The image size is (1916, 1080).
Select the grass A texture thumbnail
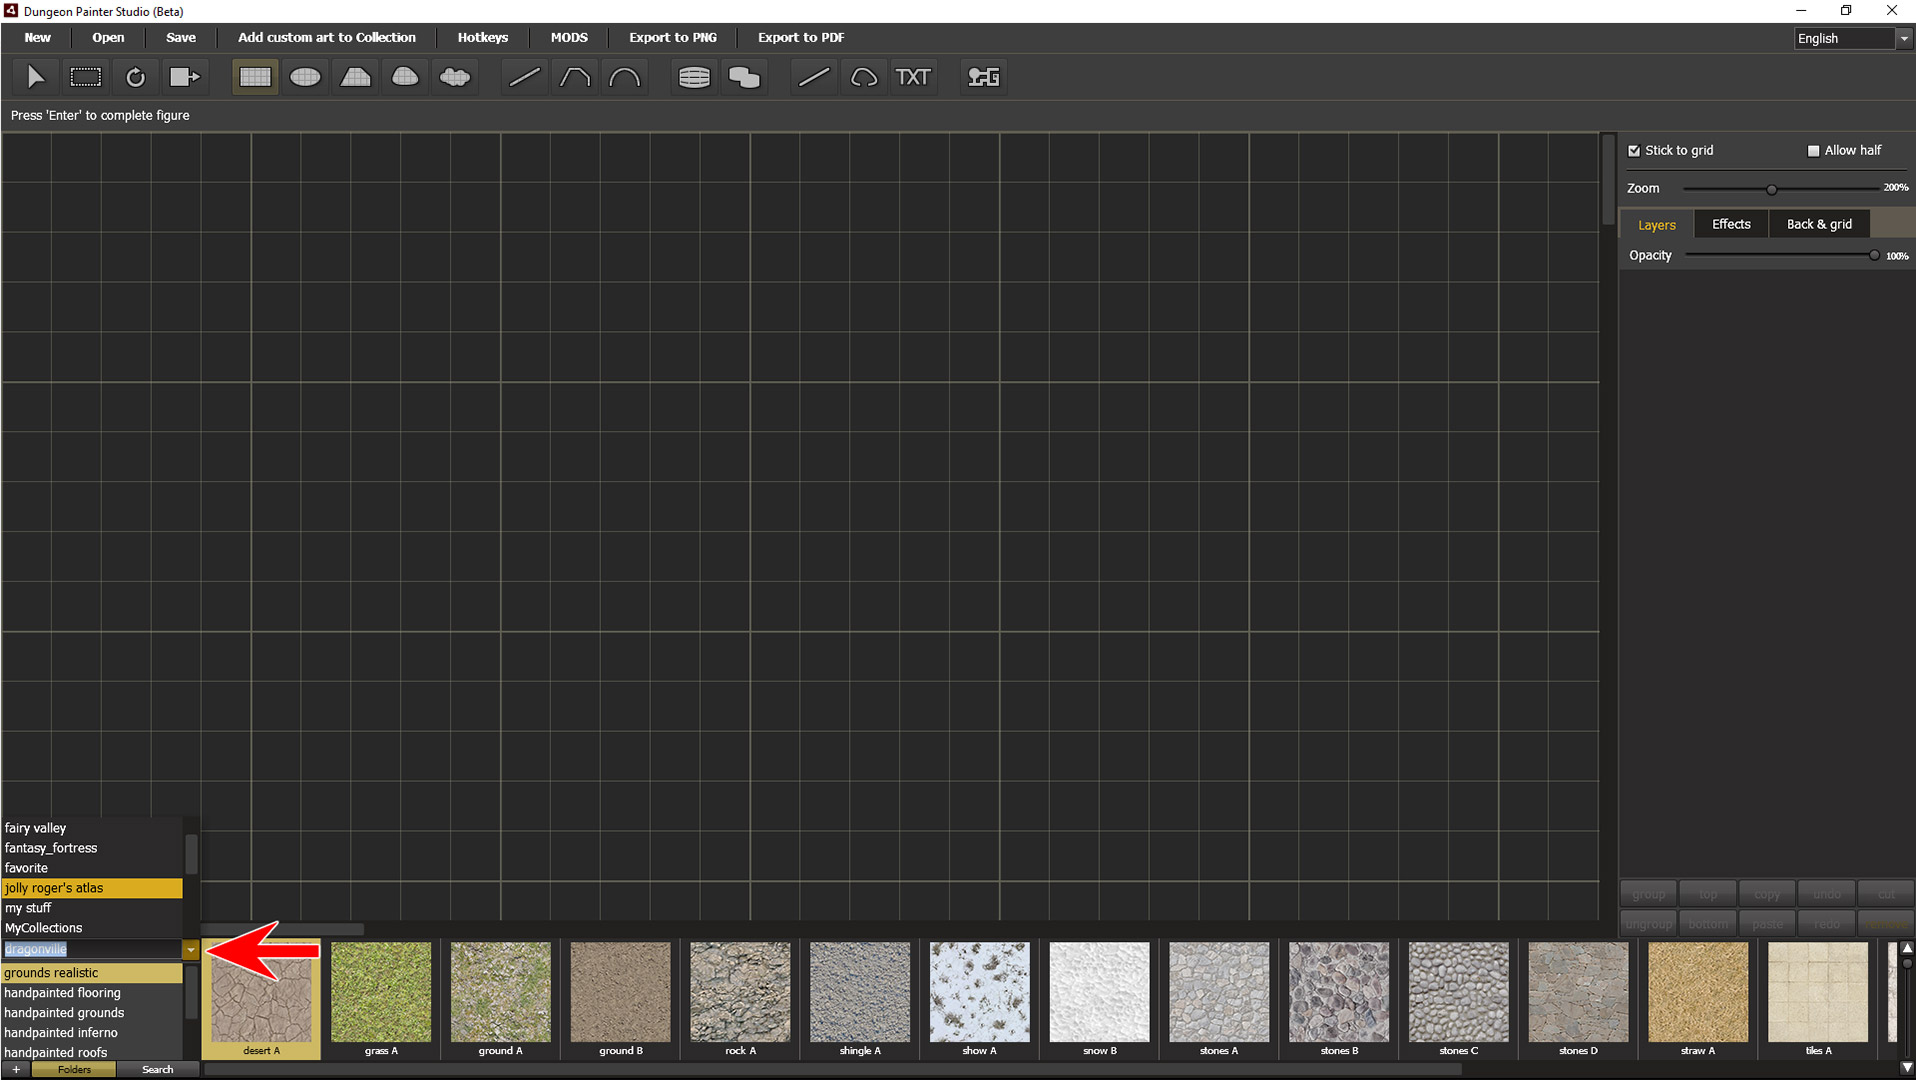click(x=381, y=993)
